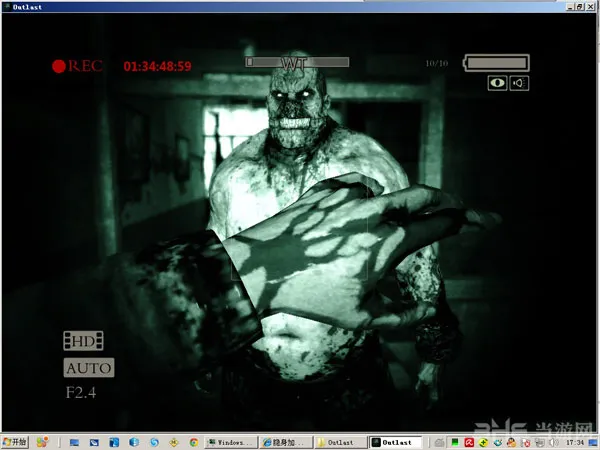Click the 10/10 battery count text
Viewport: 600px width, 450px height.
click(437, 63)
